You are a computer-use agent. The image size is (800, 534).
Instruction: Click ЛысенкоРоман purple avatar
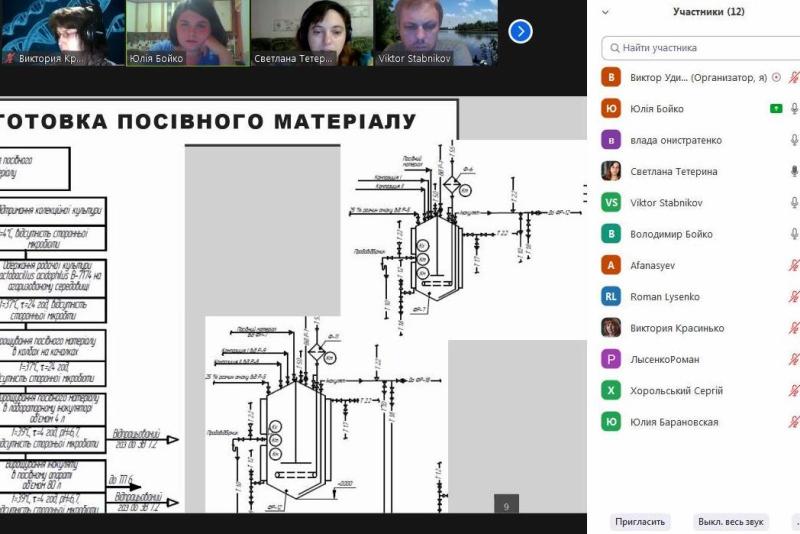(x=611, y=359)
